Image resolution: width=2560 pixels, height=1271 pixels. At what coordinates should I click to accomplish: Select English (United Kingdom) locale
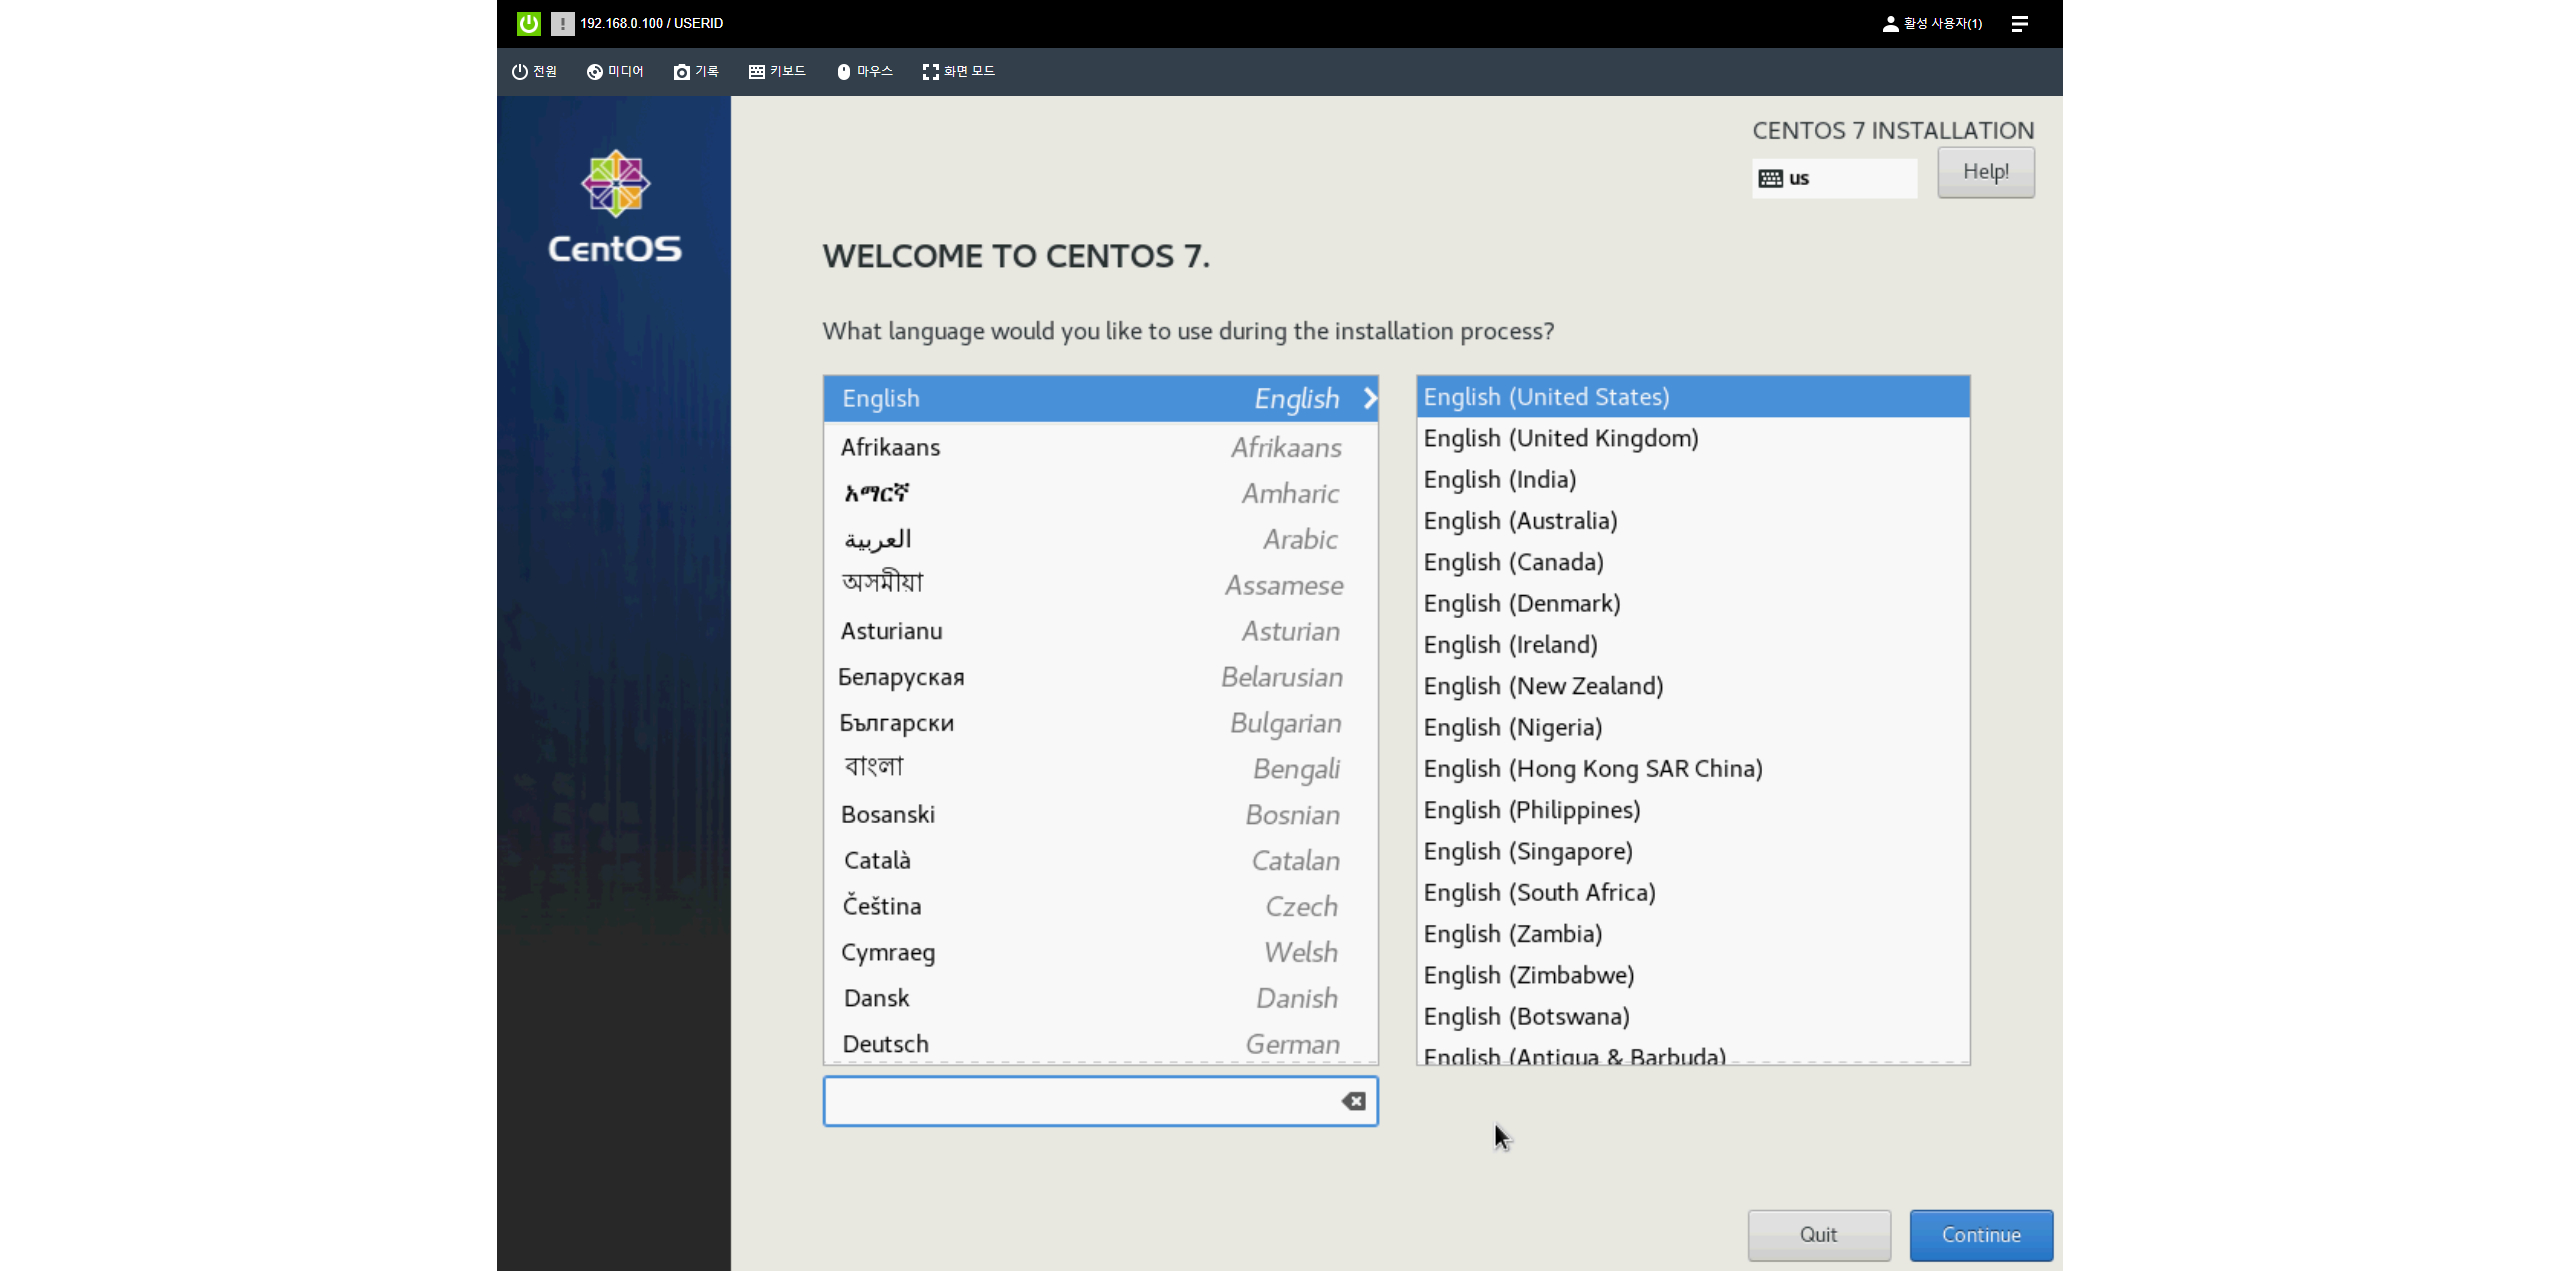point(1560,438)
